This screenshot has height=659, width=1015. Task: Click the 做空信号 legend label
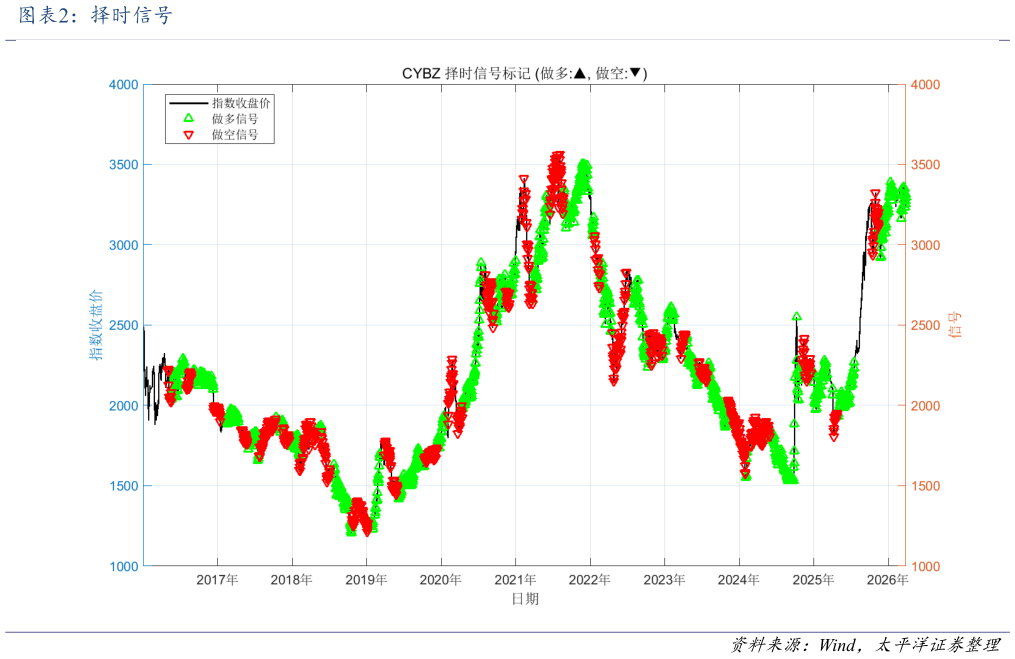tap(235, 135)
